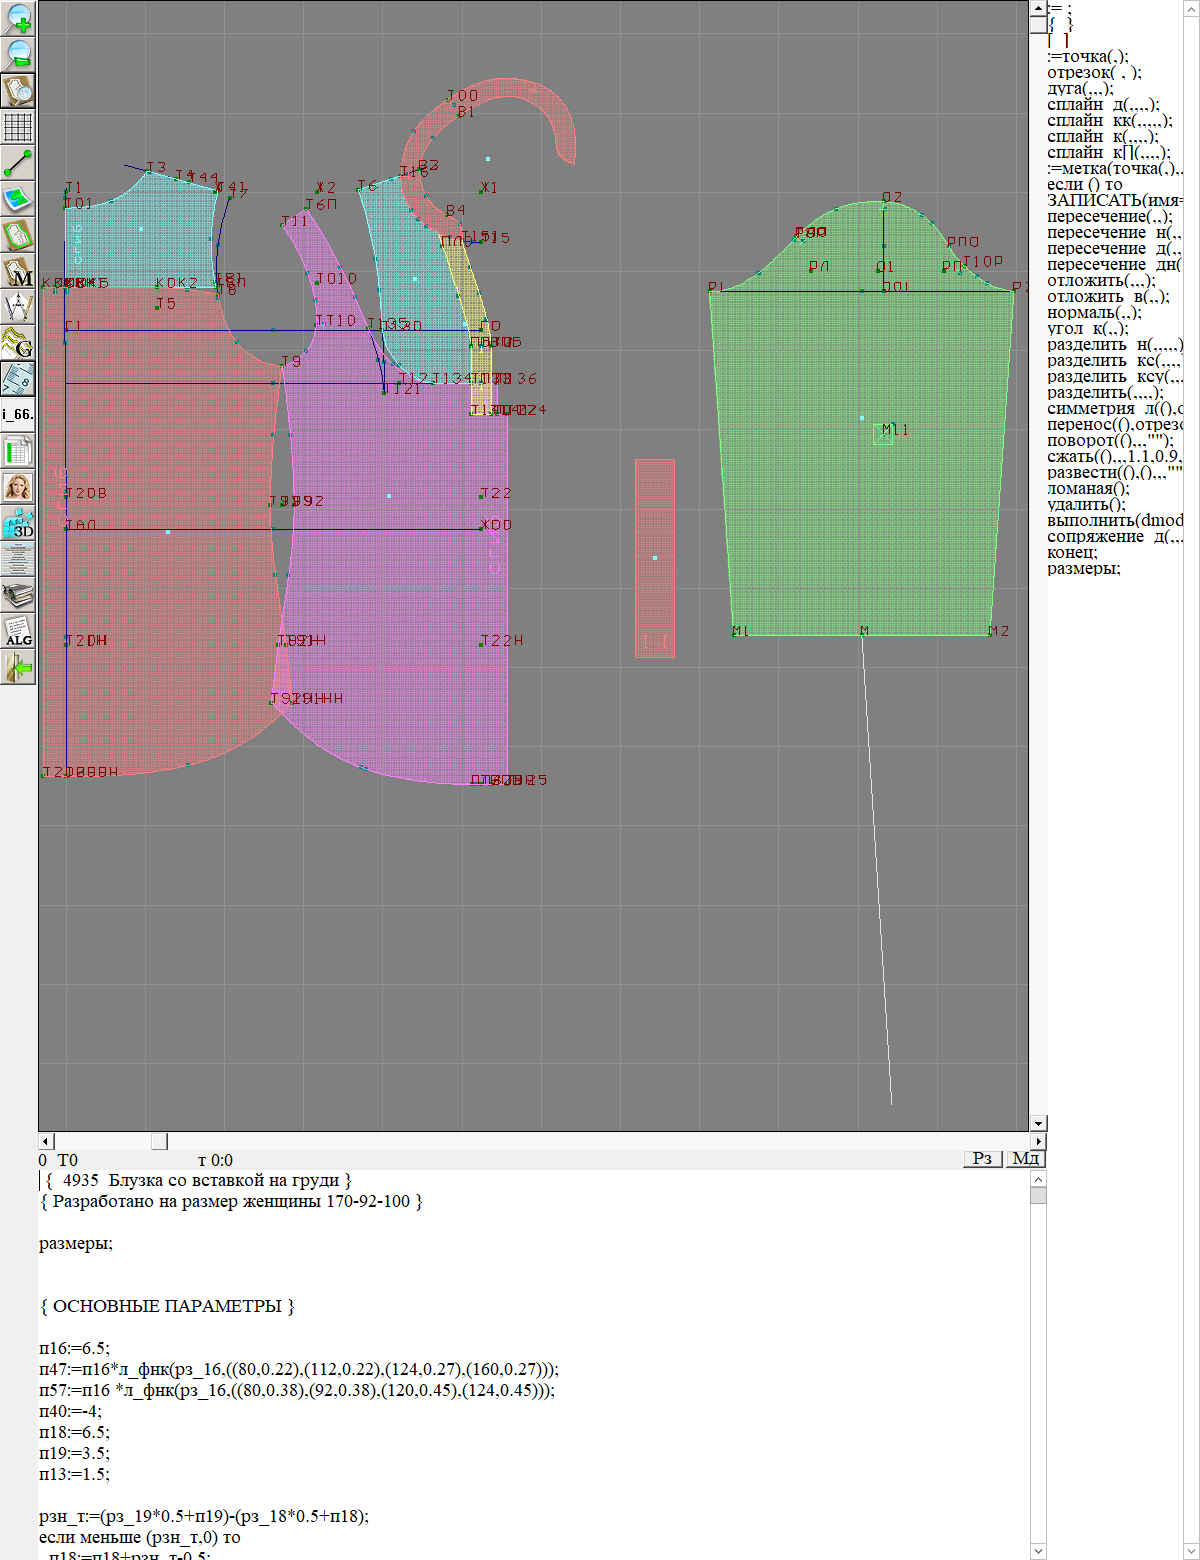1200x1560 pixels.
Task: Click the green arrow exit door icon
Action: (19, 667)
